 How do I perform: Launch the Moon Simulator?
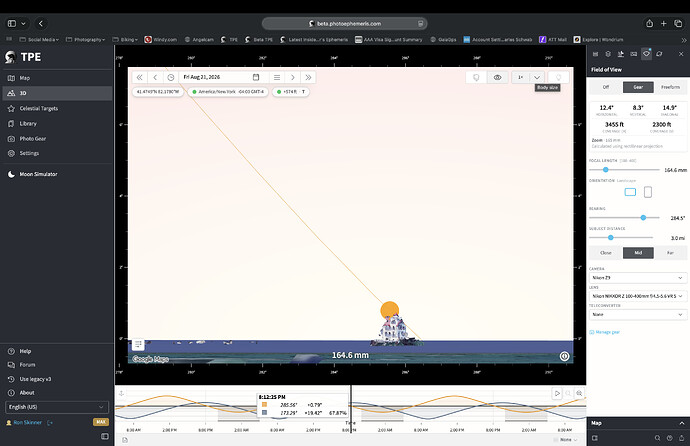56,174
